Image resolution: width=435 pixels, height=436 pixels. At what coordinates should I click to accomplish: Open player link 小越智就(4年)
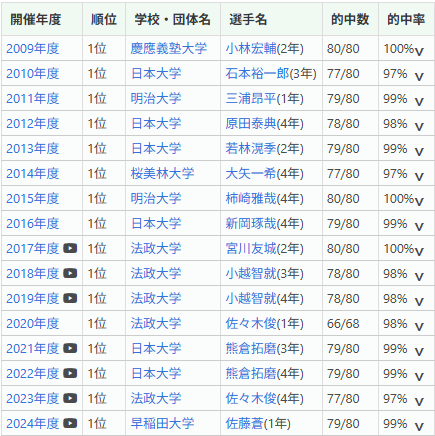click(264, 299)
